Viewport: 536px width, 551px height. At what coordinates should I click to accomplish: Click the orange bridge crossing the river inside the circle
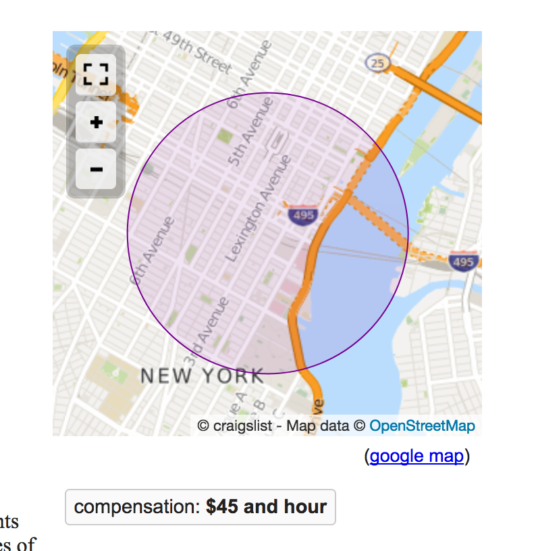[378, 221]
